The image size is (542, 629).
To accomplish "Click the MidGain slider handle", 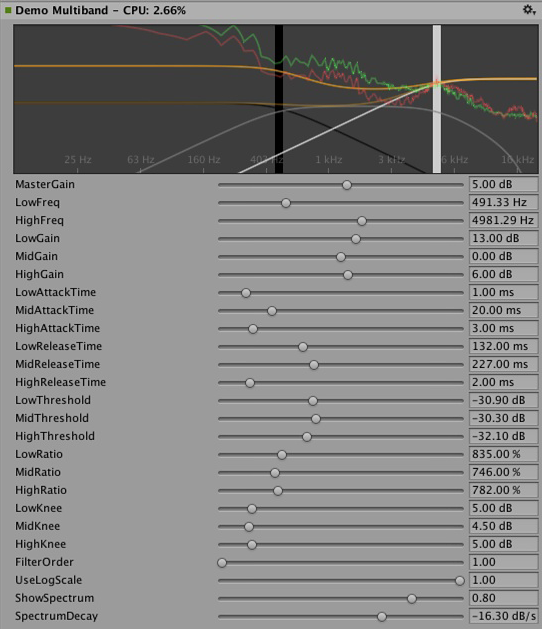I will (x=341, y=257).
